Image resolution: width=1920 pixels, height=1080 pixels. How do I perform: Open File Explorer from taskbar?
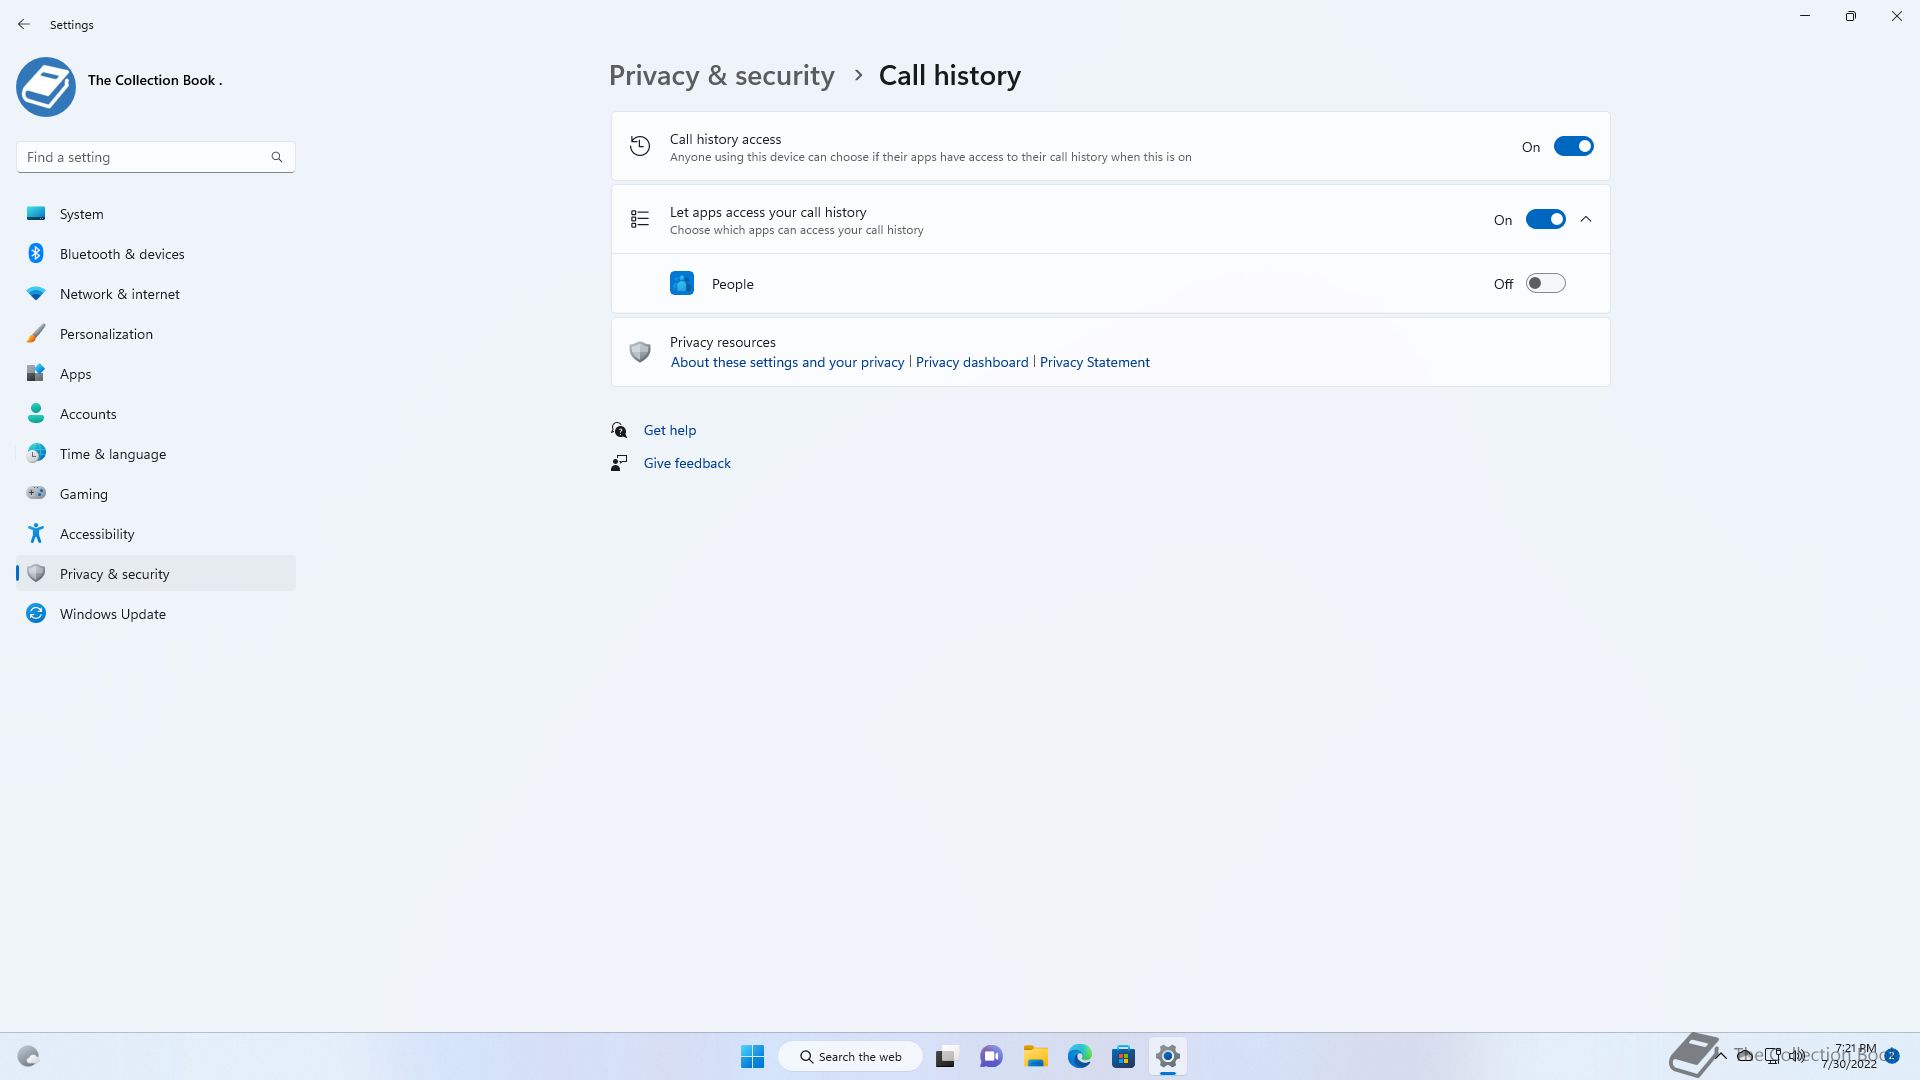tap(1035, 1056)
